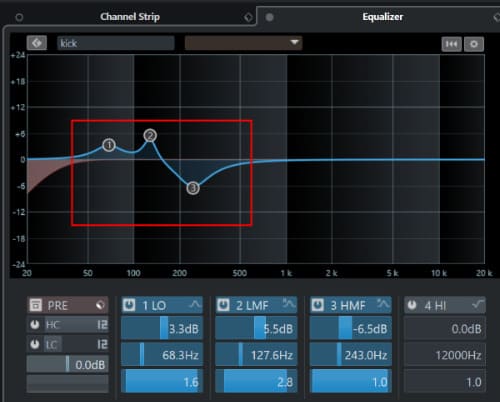
Task: Open the band 2 LMF filter type icon
Action: pyautogui.click(x=289, y=304)
